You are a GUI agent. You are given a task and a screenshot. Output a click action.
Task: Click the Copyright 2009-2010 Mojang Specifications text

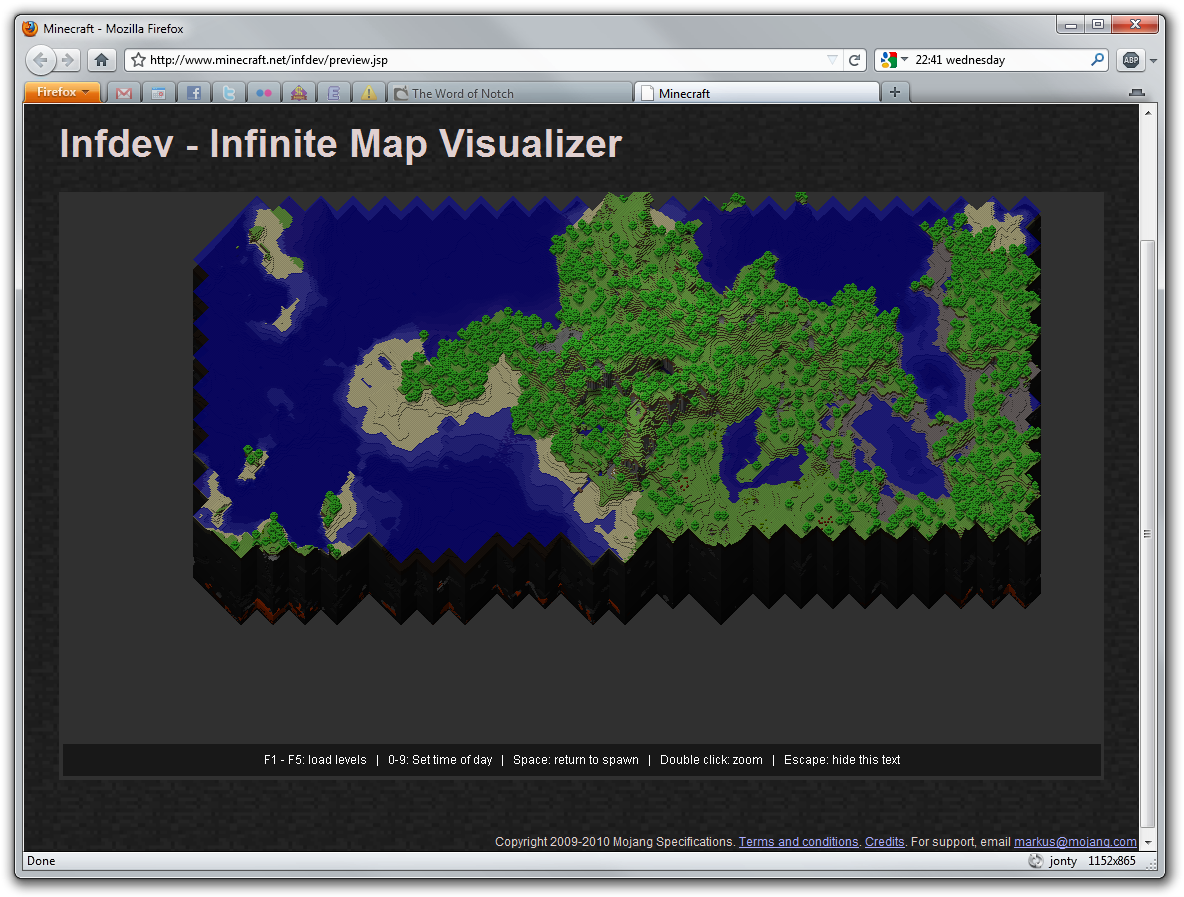tap(615, 842)
